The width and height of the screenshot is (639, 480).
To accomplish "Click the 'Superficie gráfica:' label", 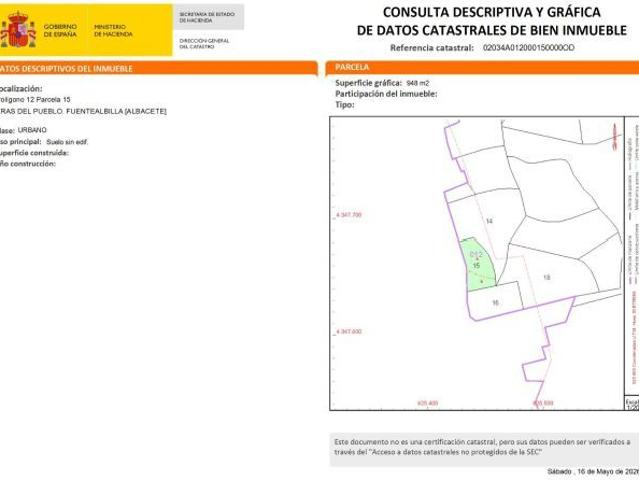I will (368, 83).
